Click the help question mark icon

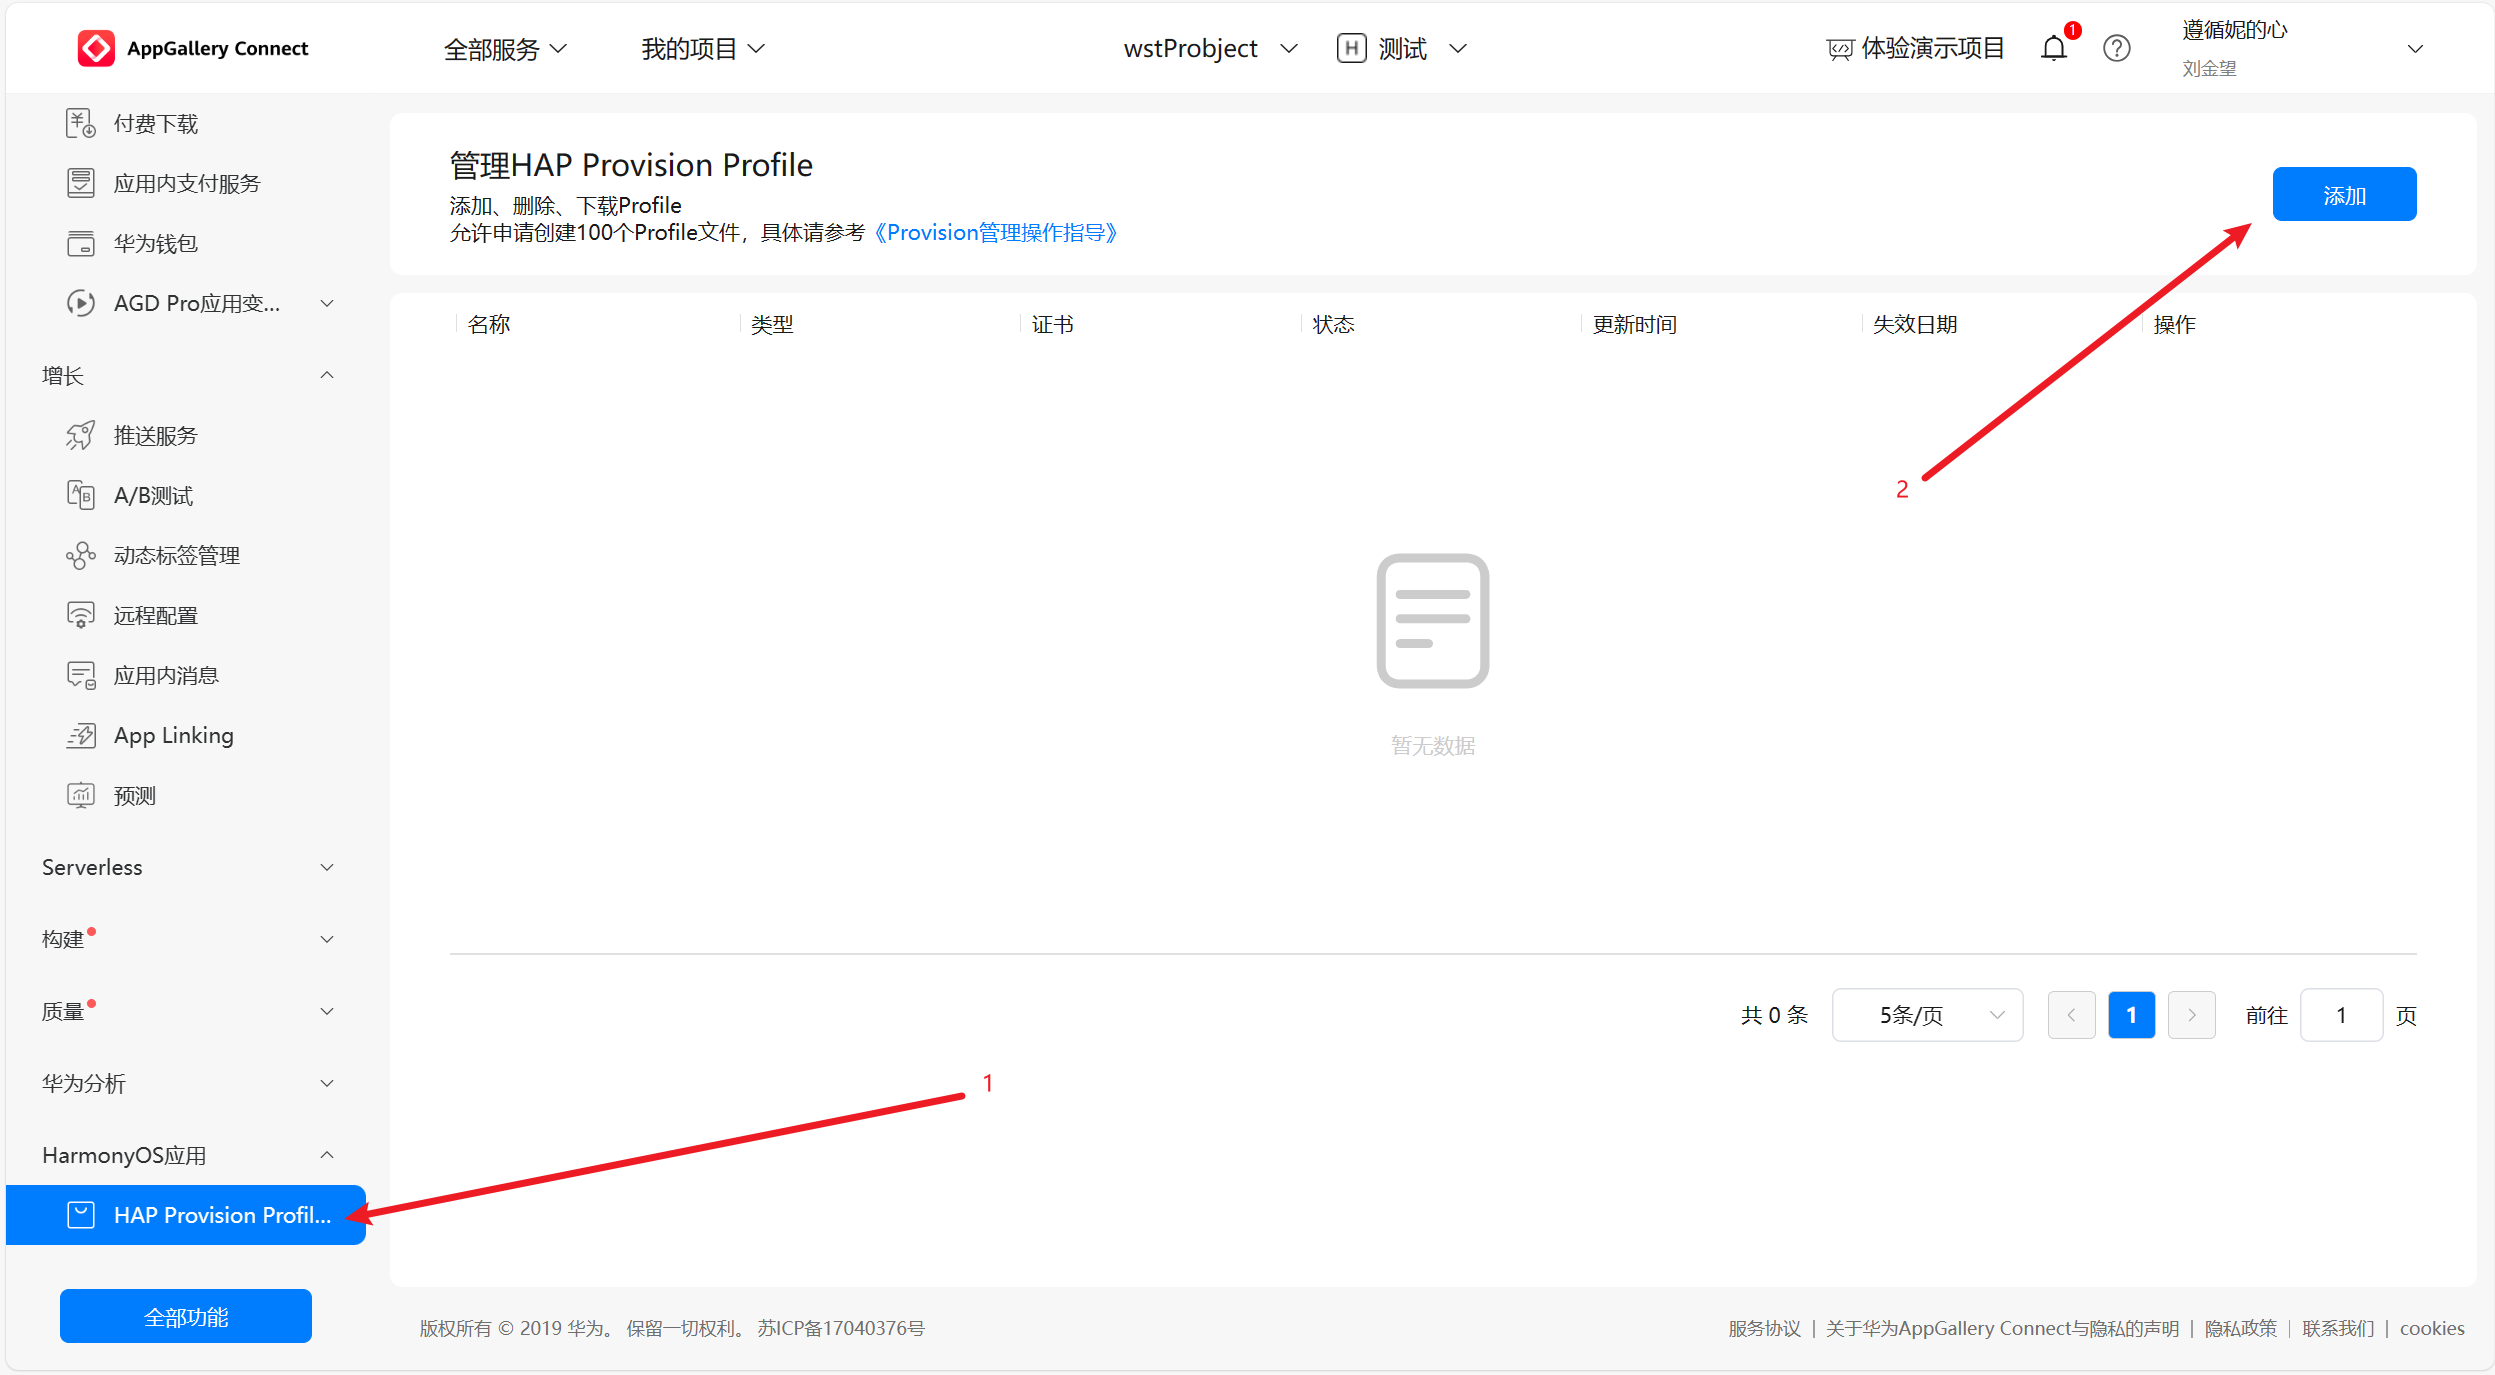point(2116,48)
